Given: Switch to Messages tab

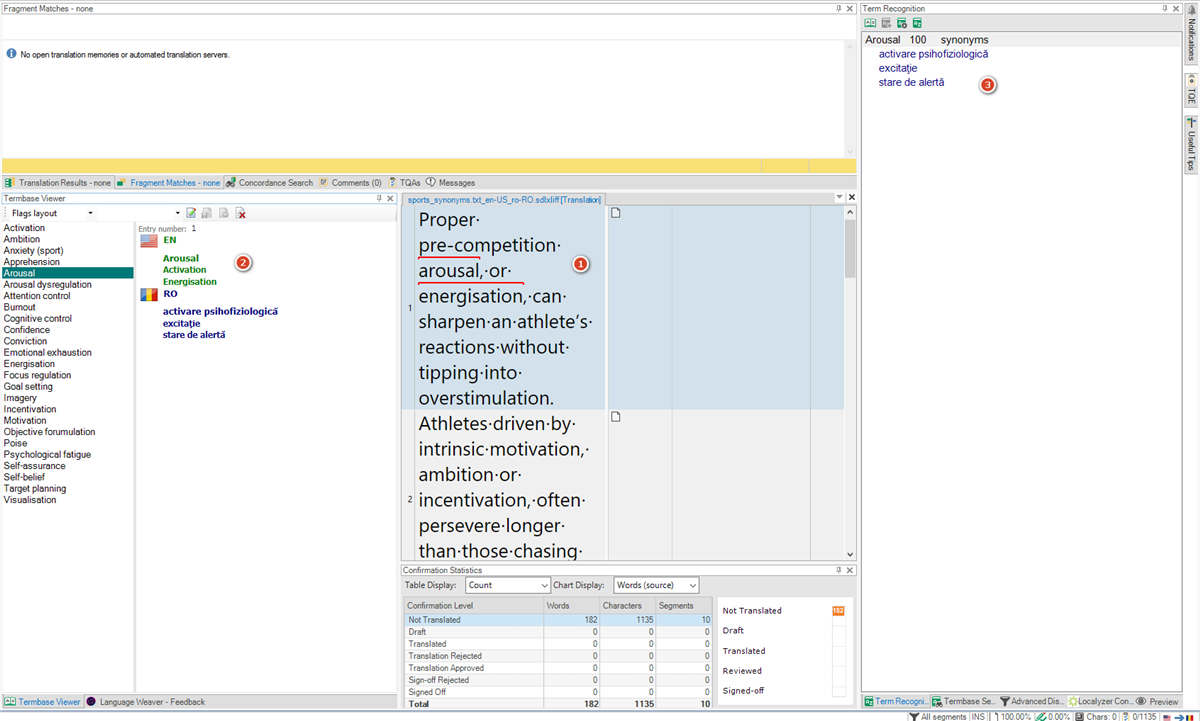Looking at the screenshot, I should click(451, 183).
